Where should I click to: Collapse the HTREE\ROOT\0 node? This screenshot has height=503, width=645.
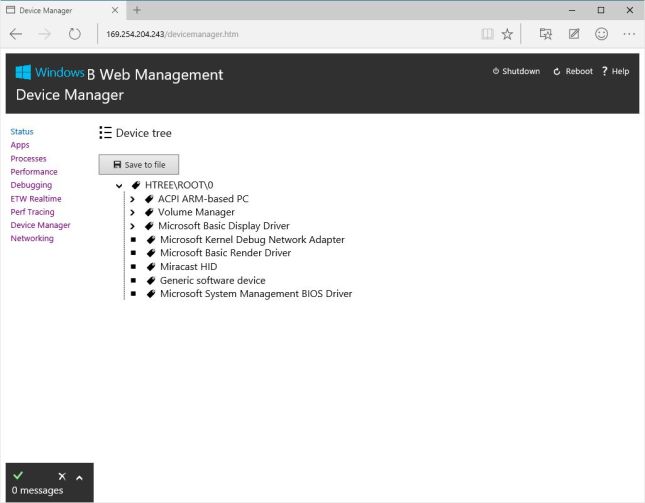click(x=119, y=185)
